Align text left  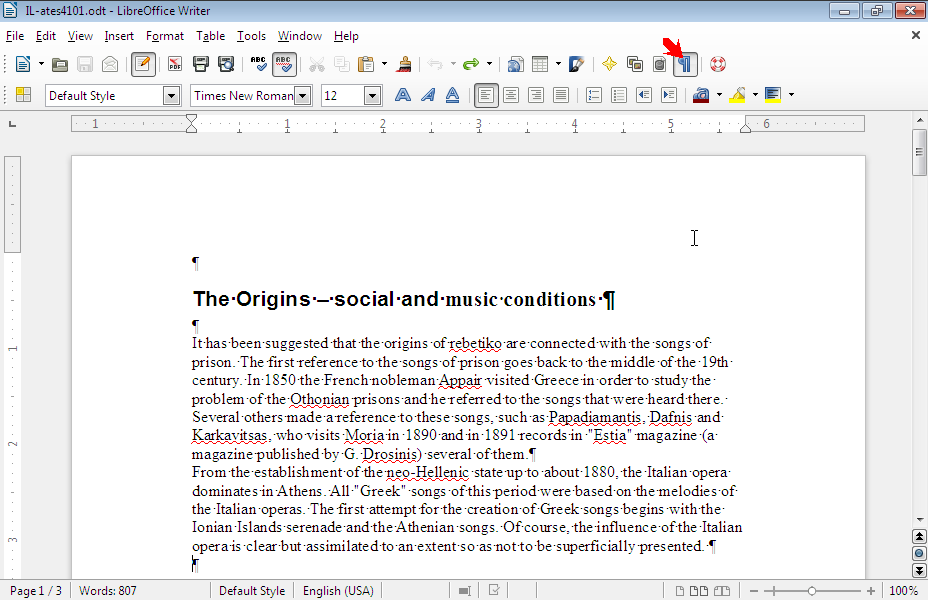point(486,95)
